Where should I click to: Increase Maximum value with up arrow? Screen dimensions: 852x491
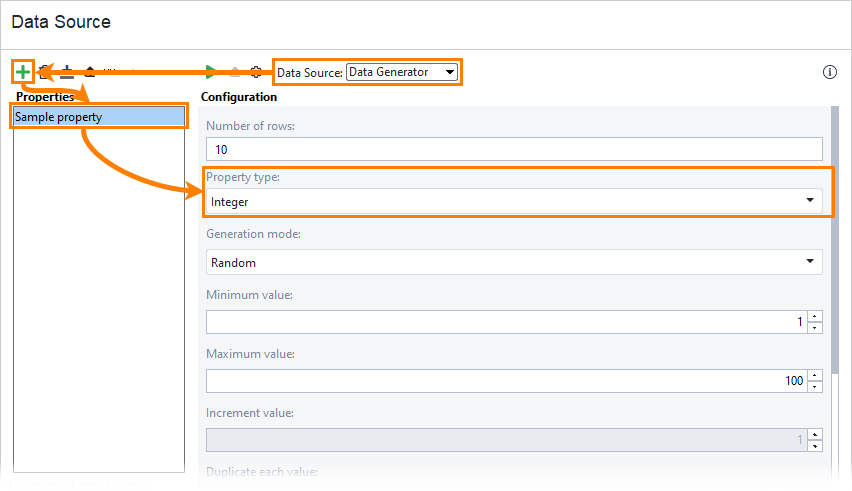point(815,376)
